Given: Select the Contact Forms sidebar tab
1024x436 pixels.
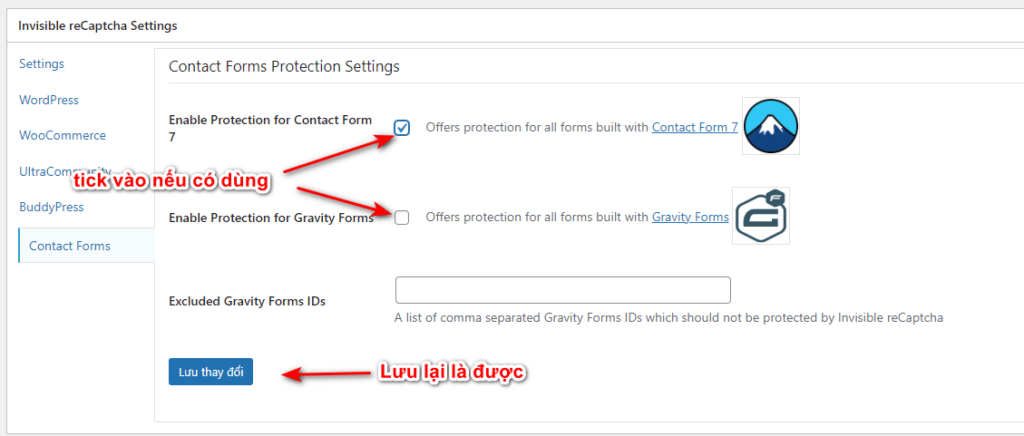Looking at the screenshot, I should tap(70, 246).
